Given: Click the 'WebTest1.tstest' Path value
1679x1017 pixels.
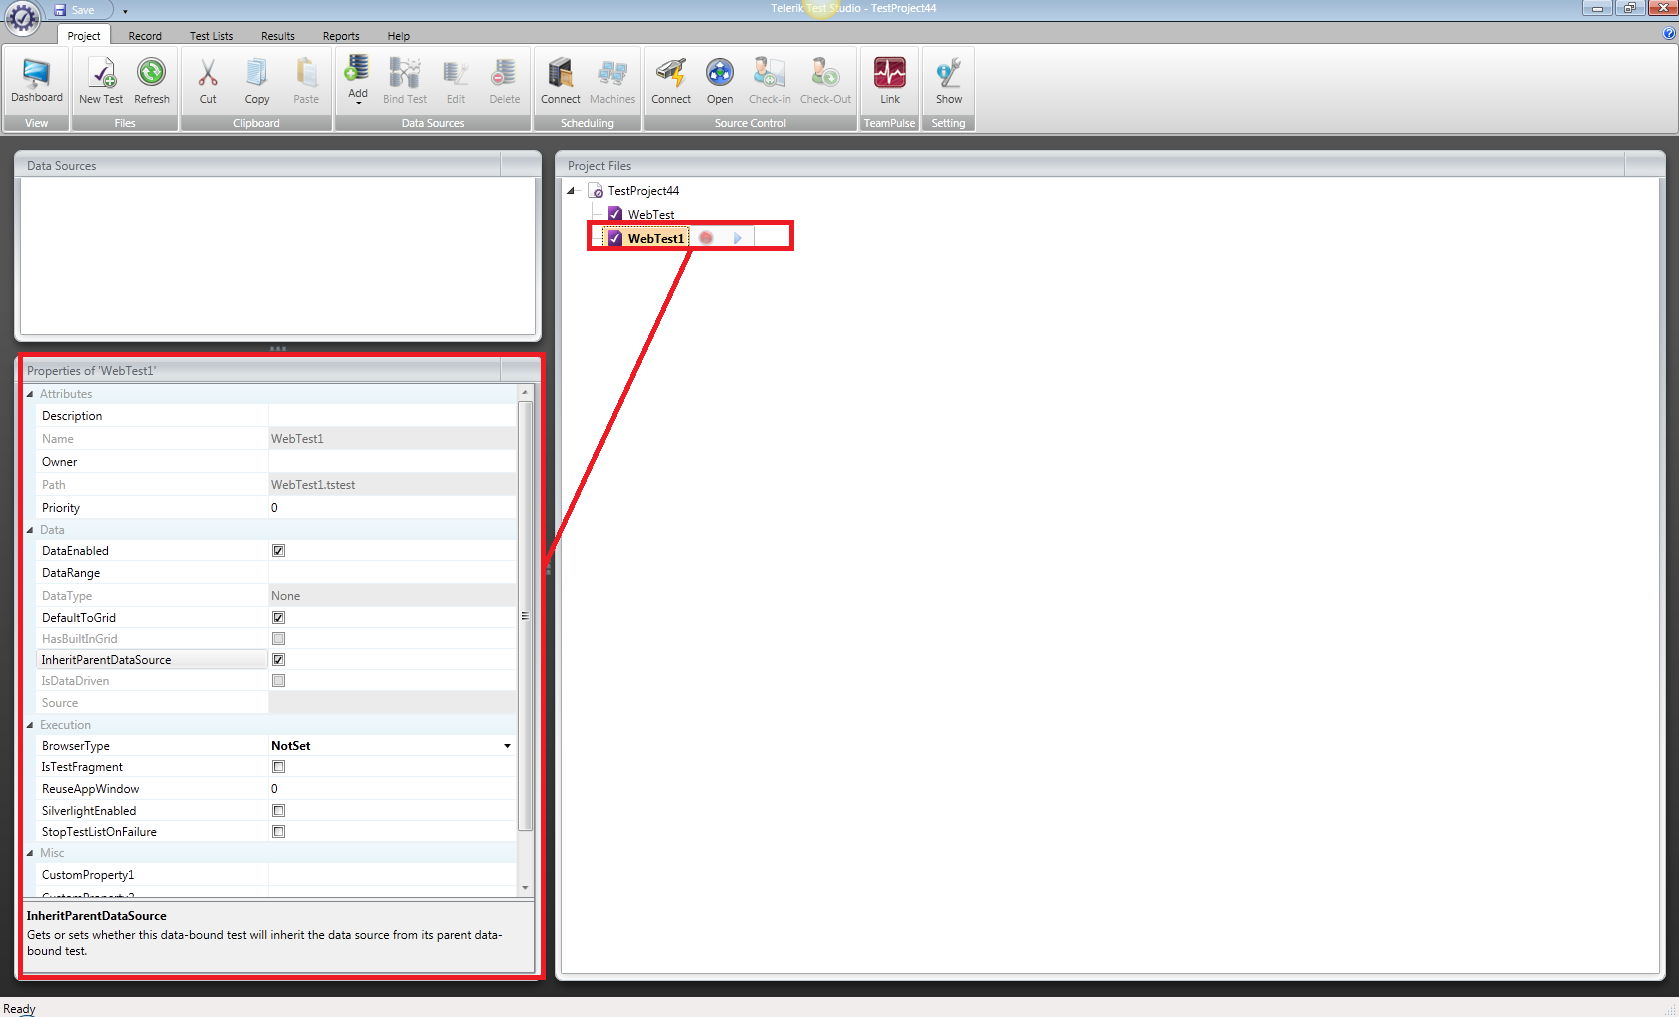Looking at the screenshot, I should (x=313, y=485).
